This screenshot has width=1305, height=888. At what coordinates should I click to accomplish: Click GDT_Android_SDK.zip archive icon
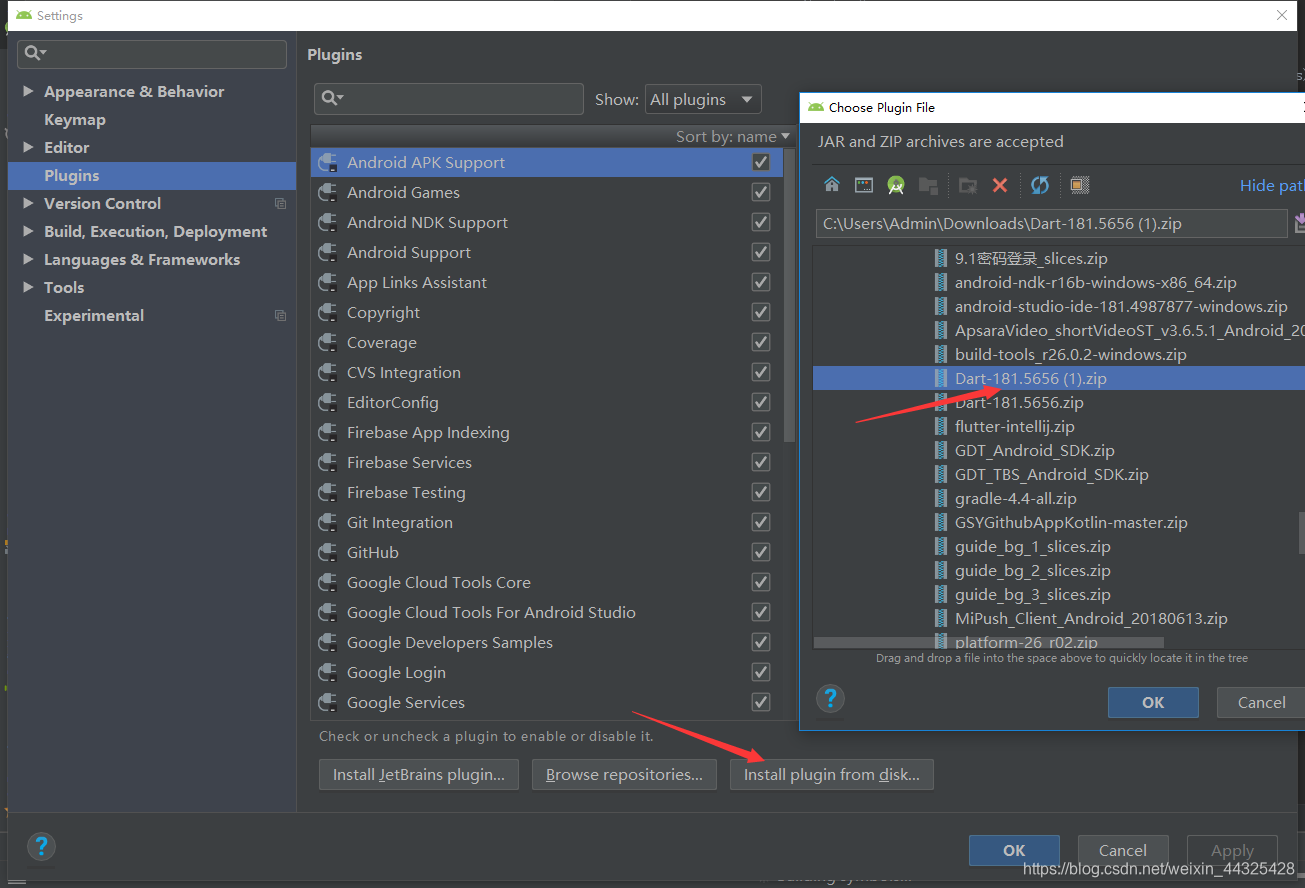pyautogui.click(x=940, y=450)
